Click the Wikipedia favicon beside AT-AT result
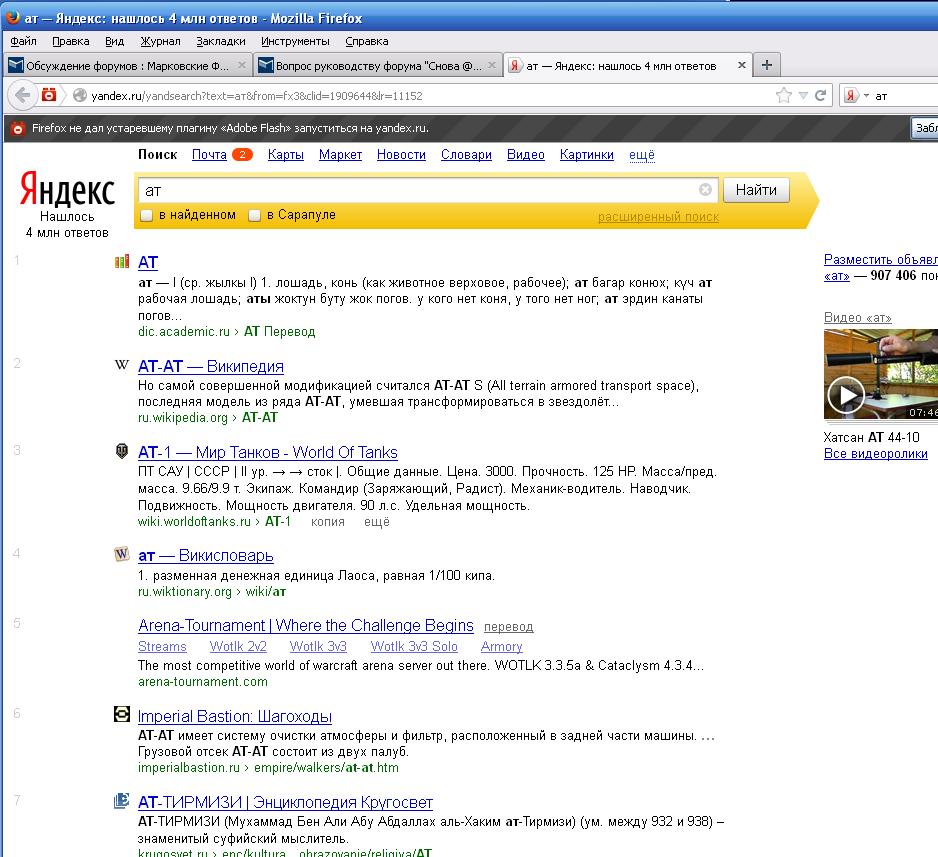 tap(122, 366)
